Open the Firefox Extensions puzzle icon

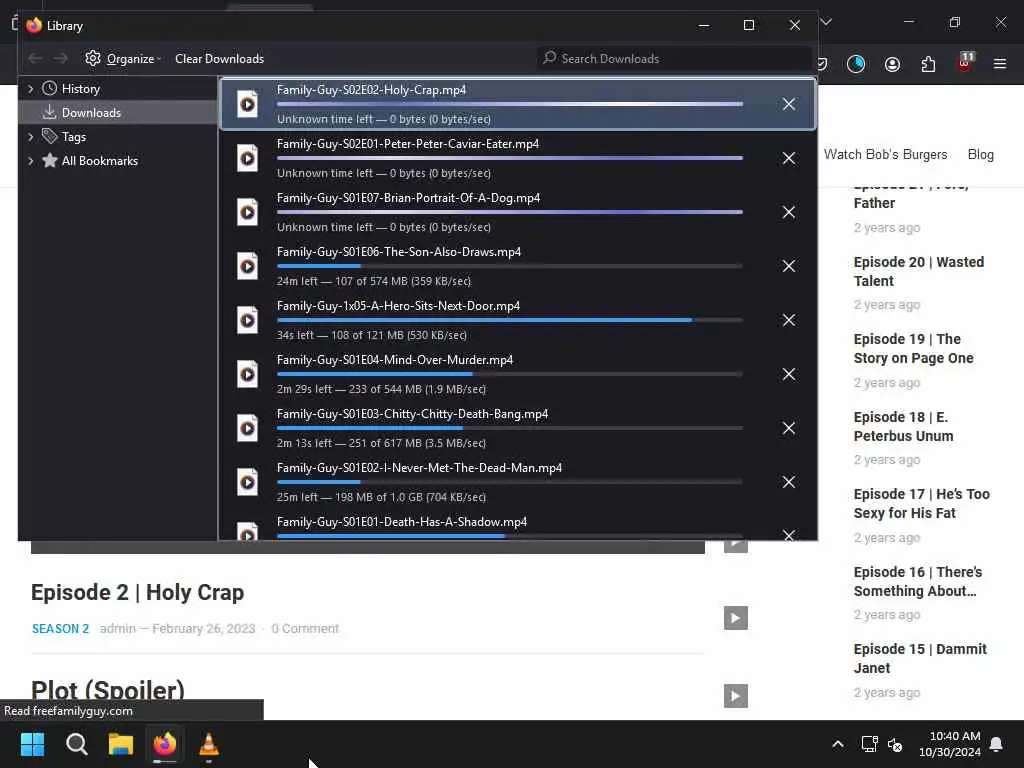point(928,64)
